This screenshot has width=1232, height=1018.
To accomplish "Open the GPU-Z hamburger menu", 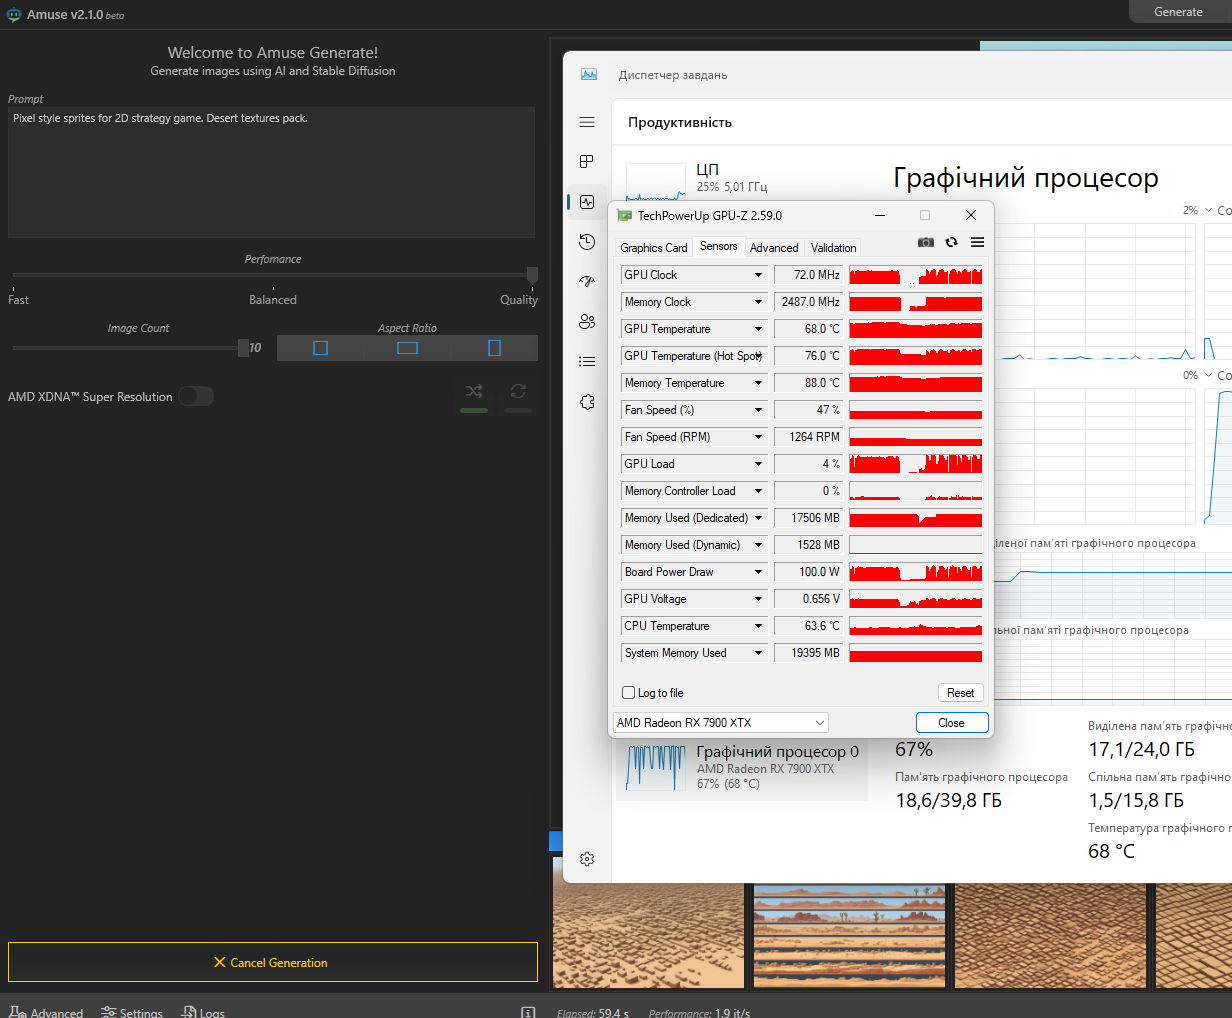I will (x=977, y=242).
